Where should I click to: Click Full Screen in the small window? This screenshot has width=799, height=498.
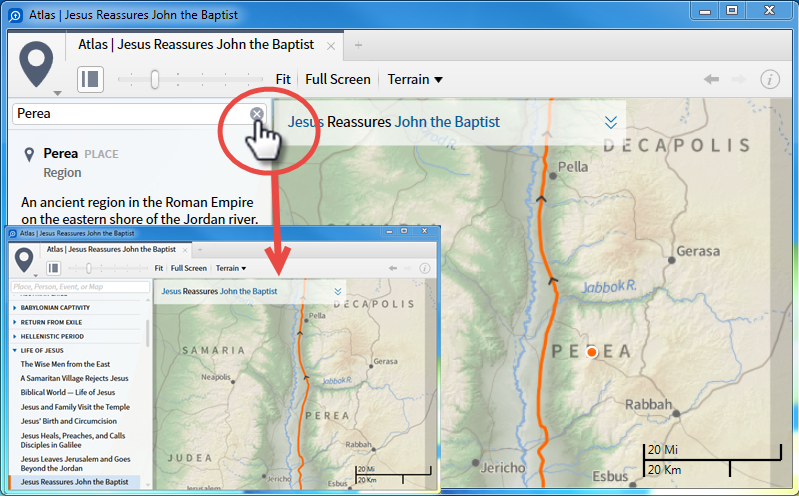click(x=189, y=268)
